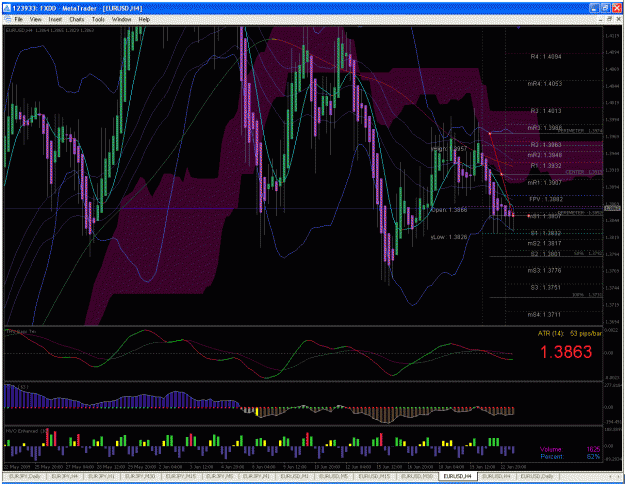Click the mR4: 1.4053 pivot label

coord(545,84)
